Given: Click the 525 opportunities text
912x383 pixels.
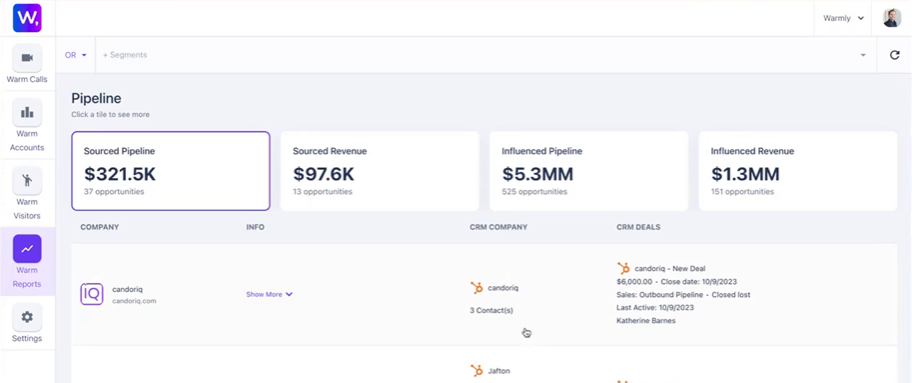Looking at the screenshot, I should 535,192.
